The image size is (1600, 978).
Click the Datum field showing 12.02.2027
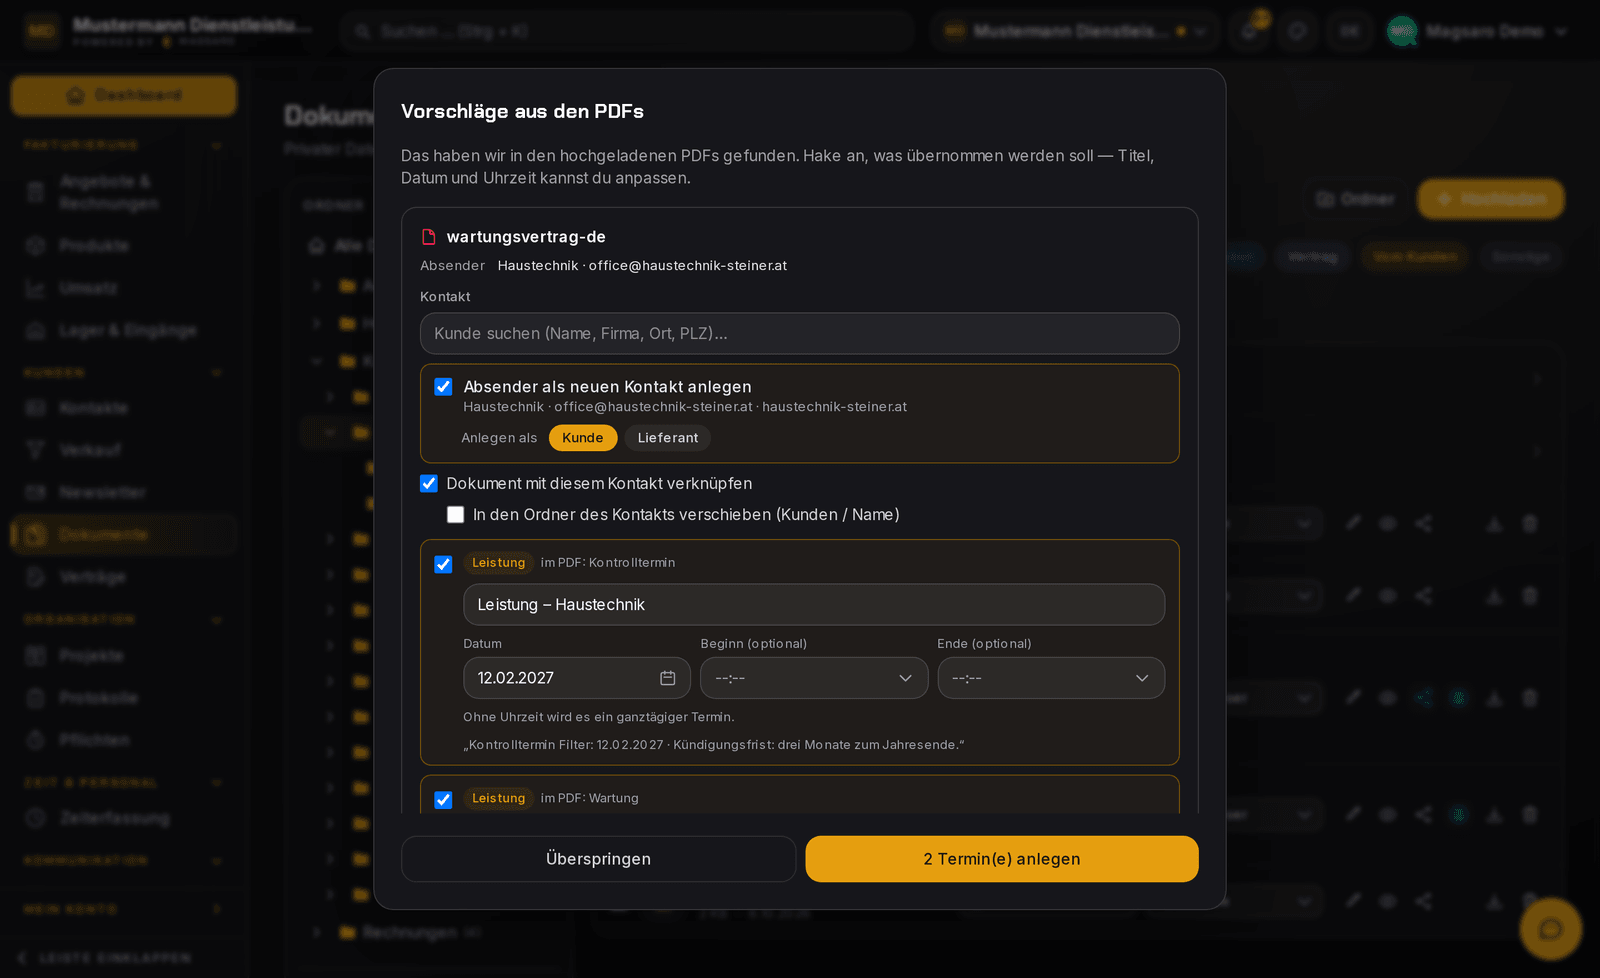[577, 678]
